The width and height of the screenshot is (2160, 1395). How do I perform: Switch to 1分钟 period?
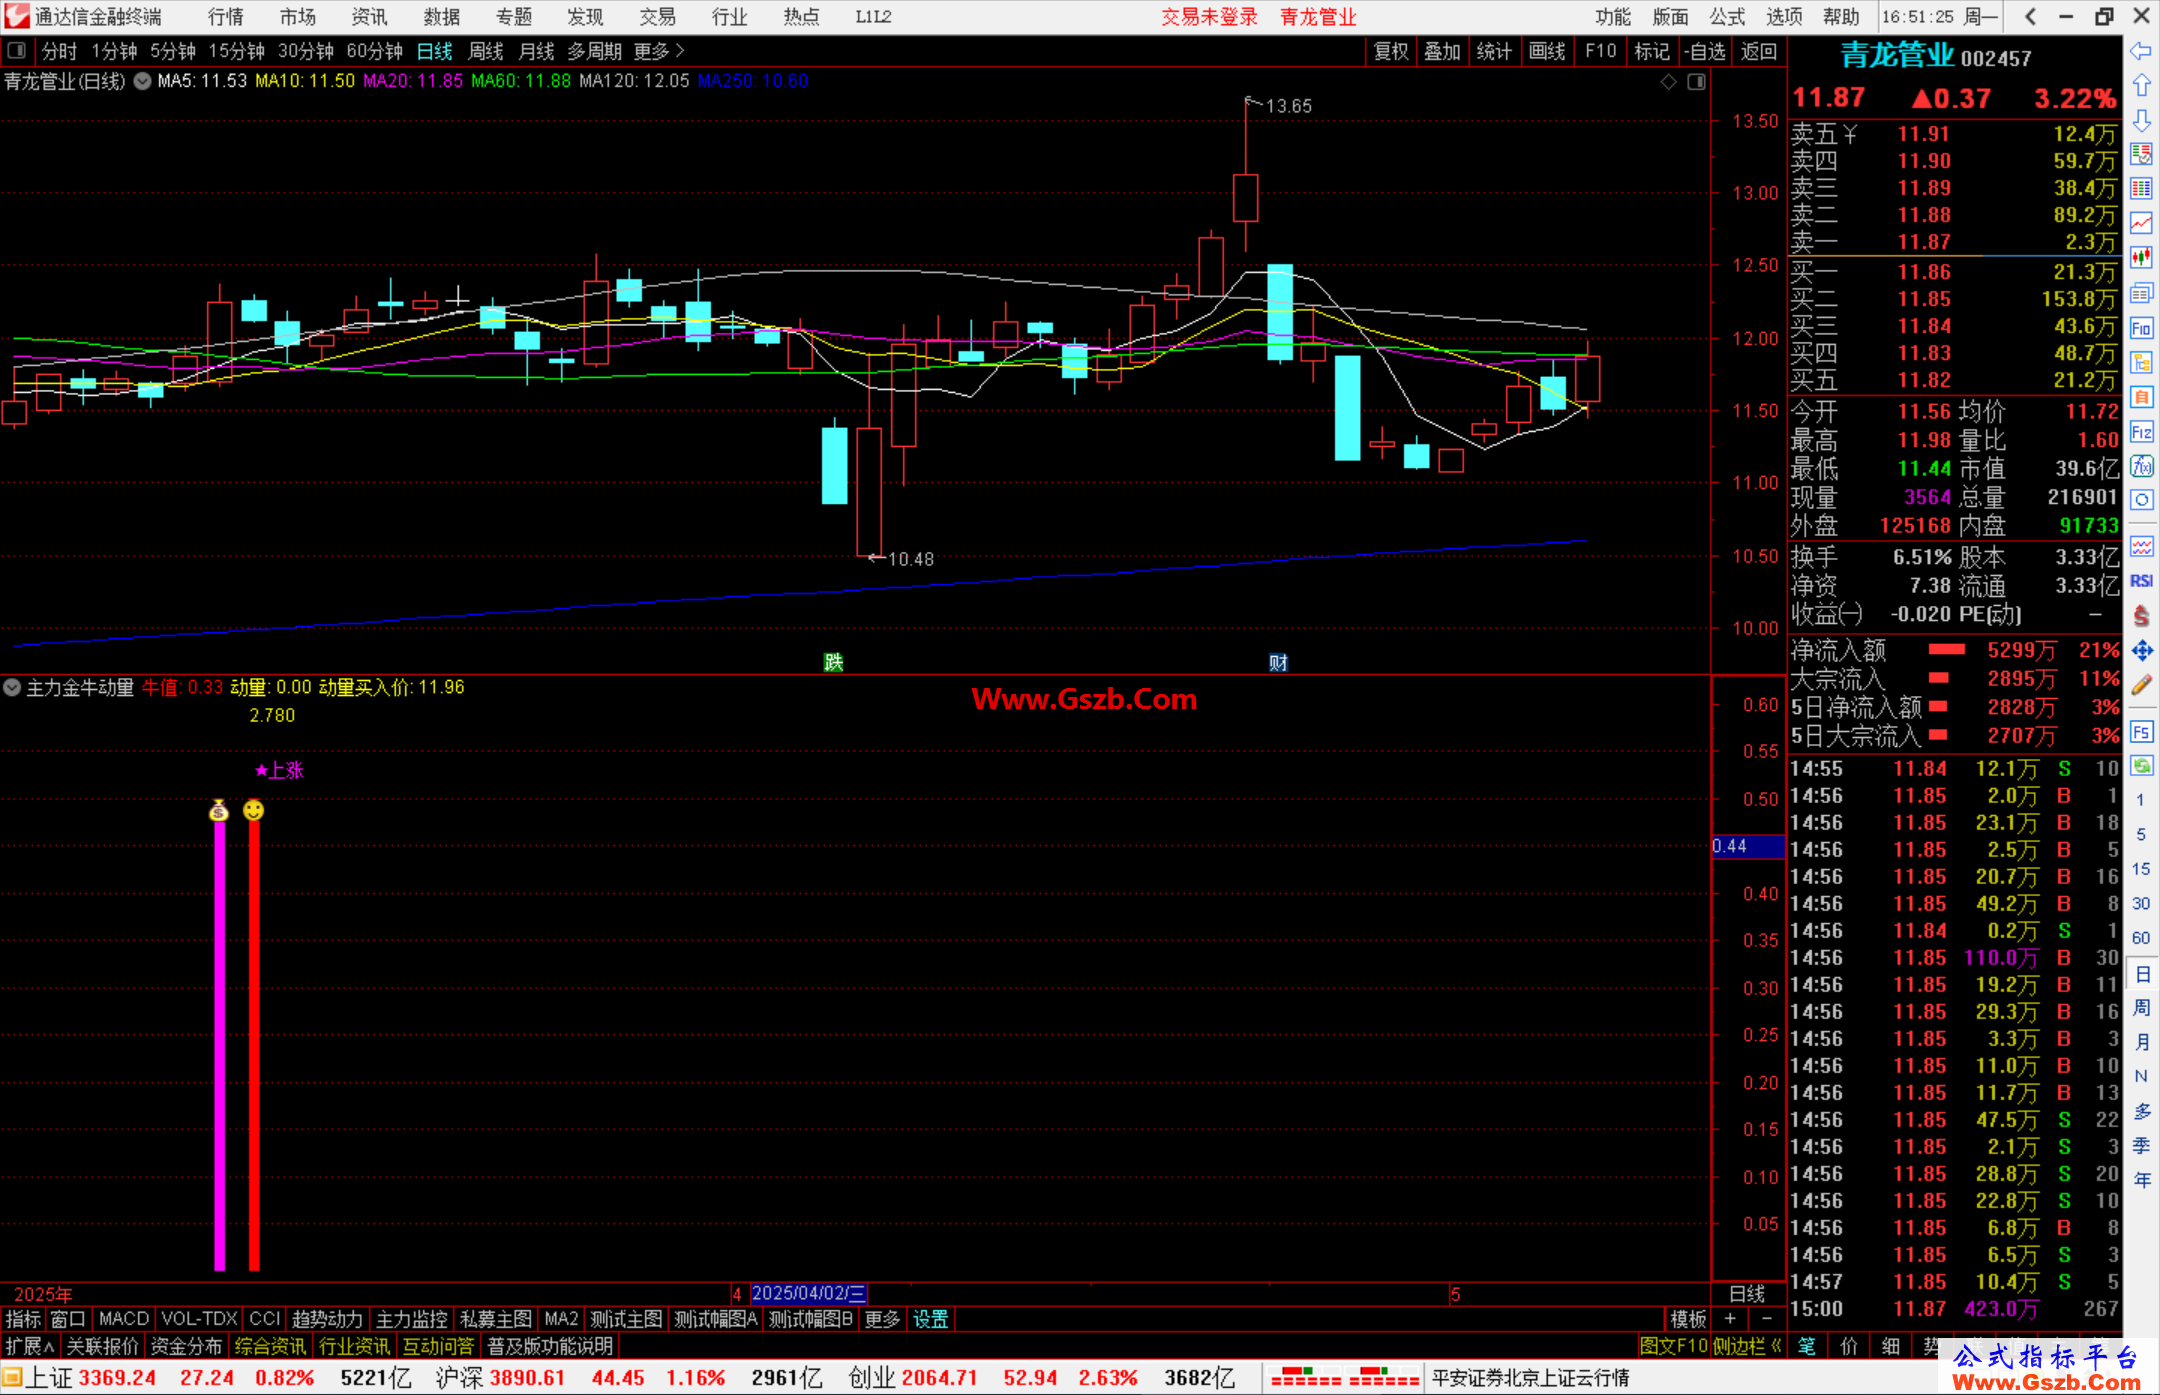(114, 51)
